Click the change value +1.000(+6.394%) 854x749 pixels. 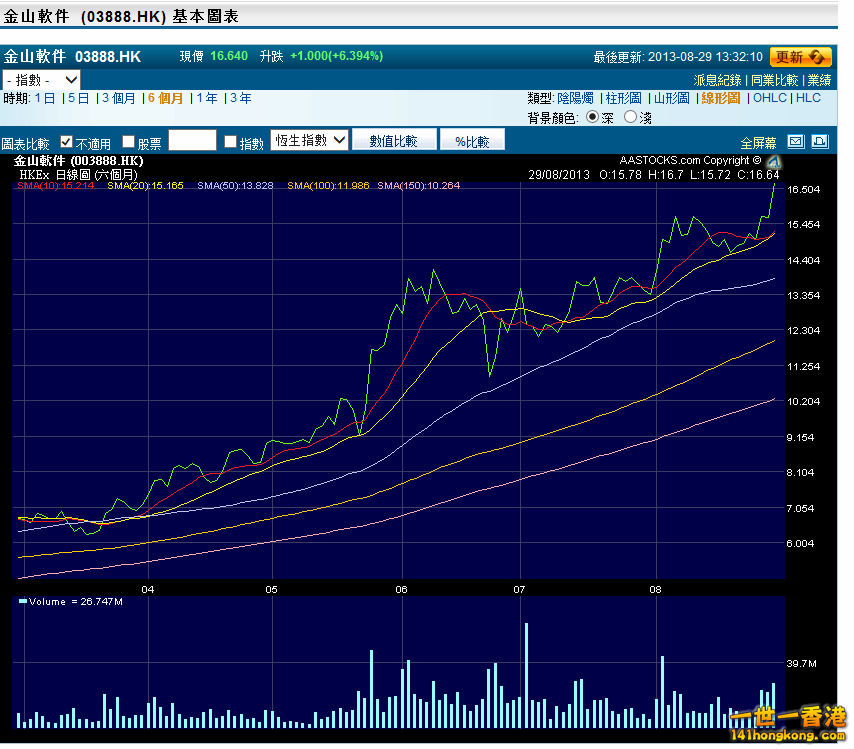[337, 56]
